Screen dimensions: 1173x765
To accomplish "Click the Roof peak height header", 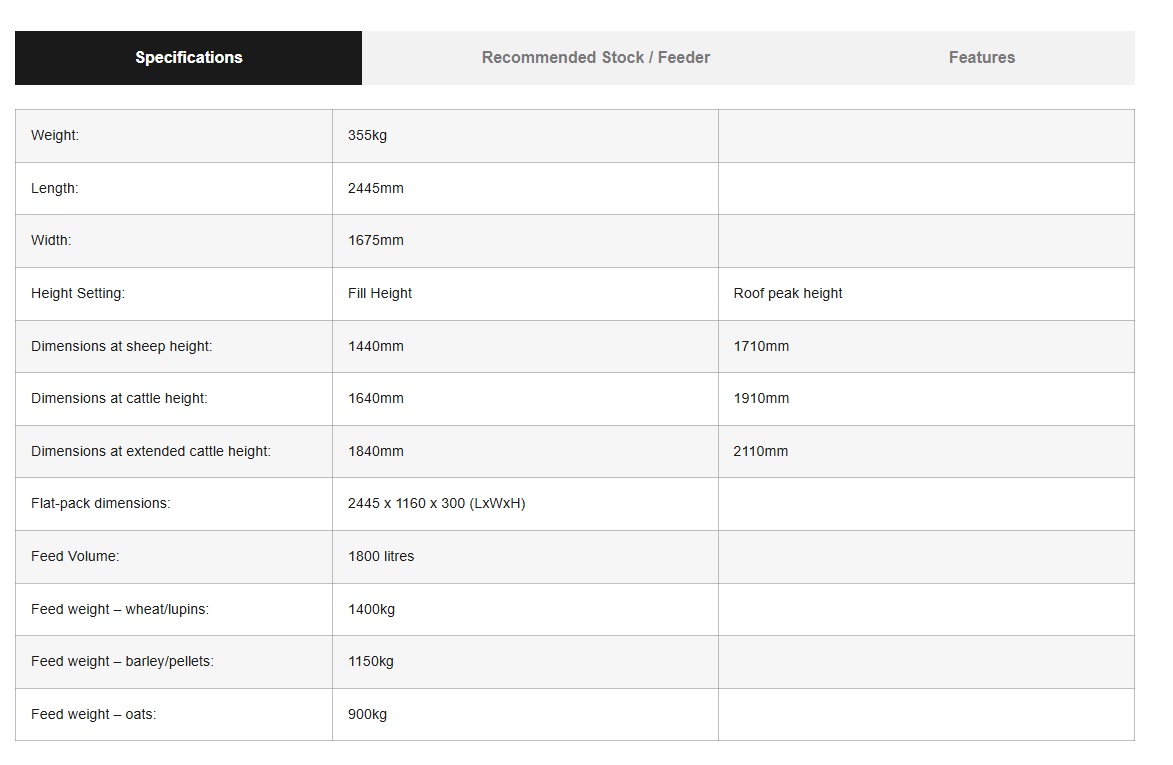I will [x=788, y=294].
